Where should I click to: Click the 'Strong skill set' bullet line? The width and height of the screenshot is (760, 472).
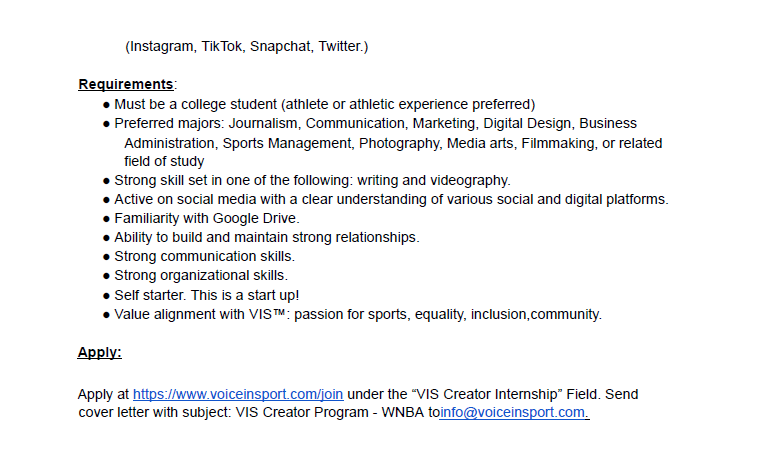click(x=312, y=181)
